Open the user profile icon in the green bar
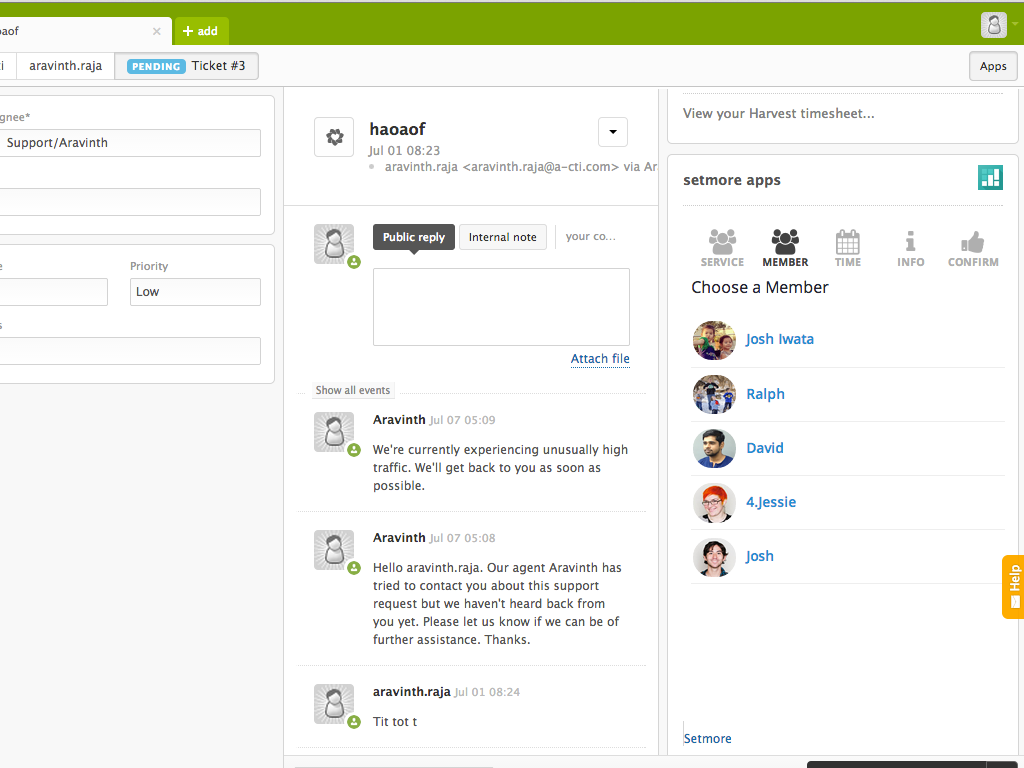The height and width of the screenshot is (768, 1024). point(993,24)
